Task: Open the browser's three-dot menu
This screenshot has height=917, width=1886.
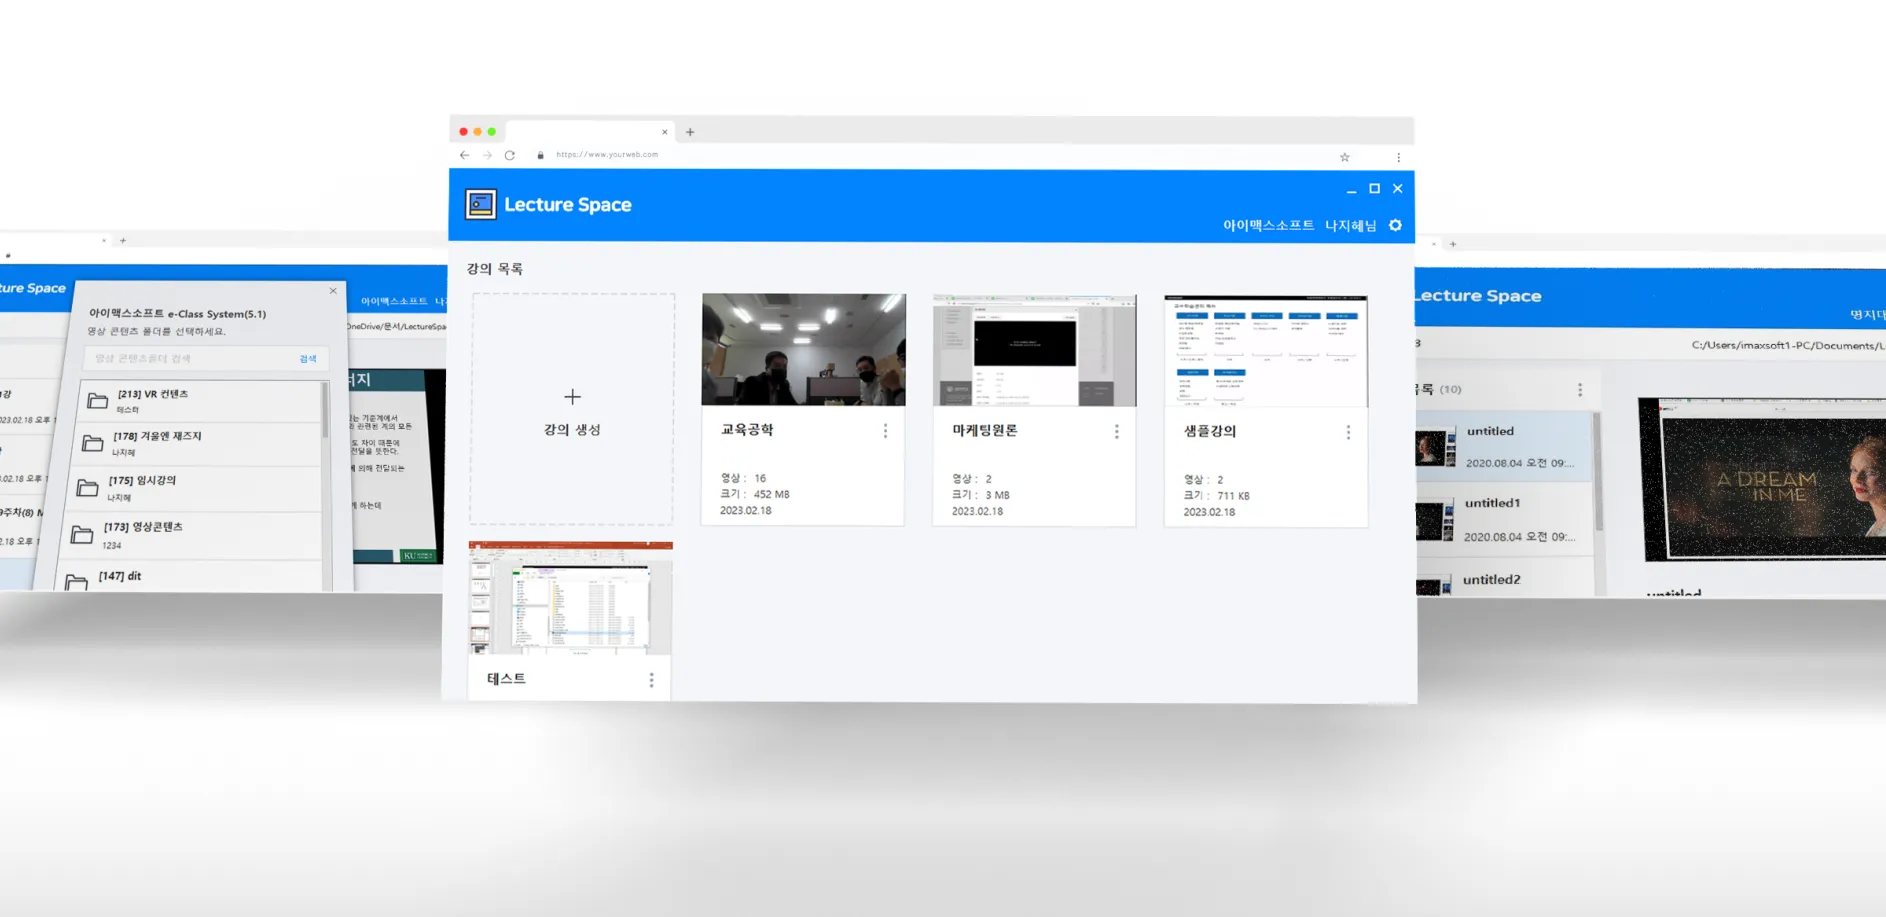Action: point(1398,157)
